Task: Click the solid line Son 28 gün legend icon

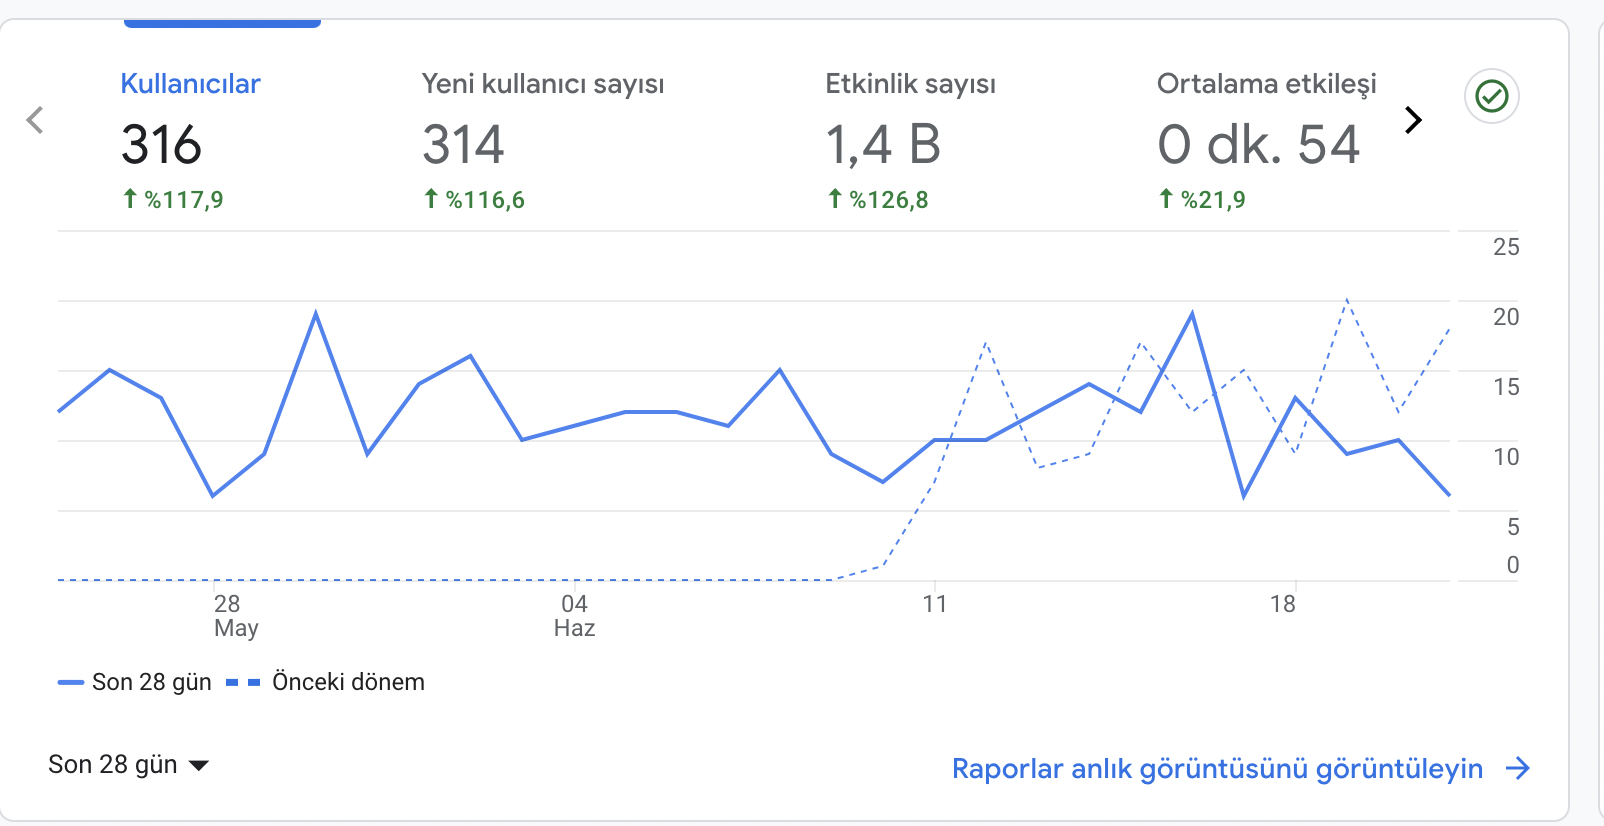Action: click(x=71, y=682)
